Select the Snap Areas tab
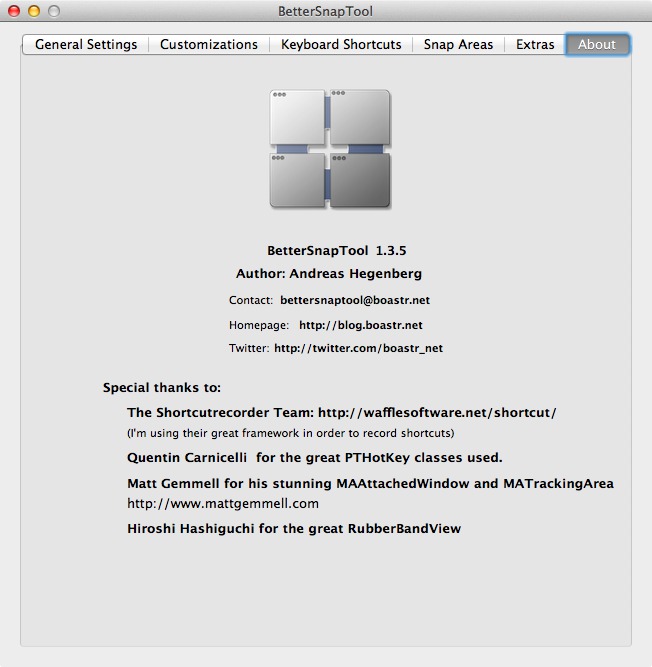The width and height of the screenshot is (652, 667). pos(458,44)
